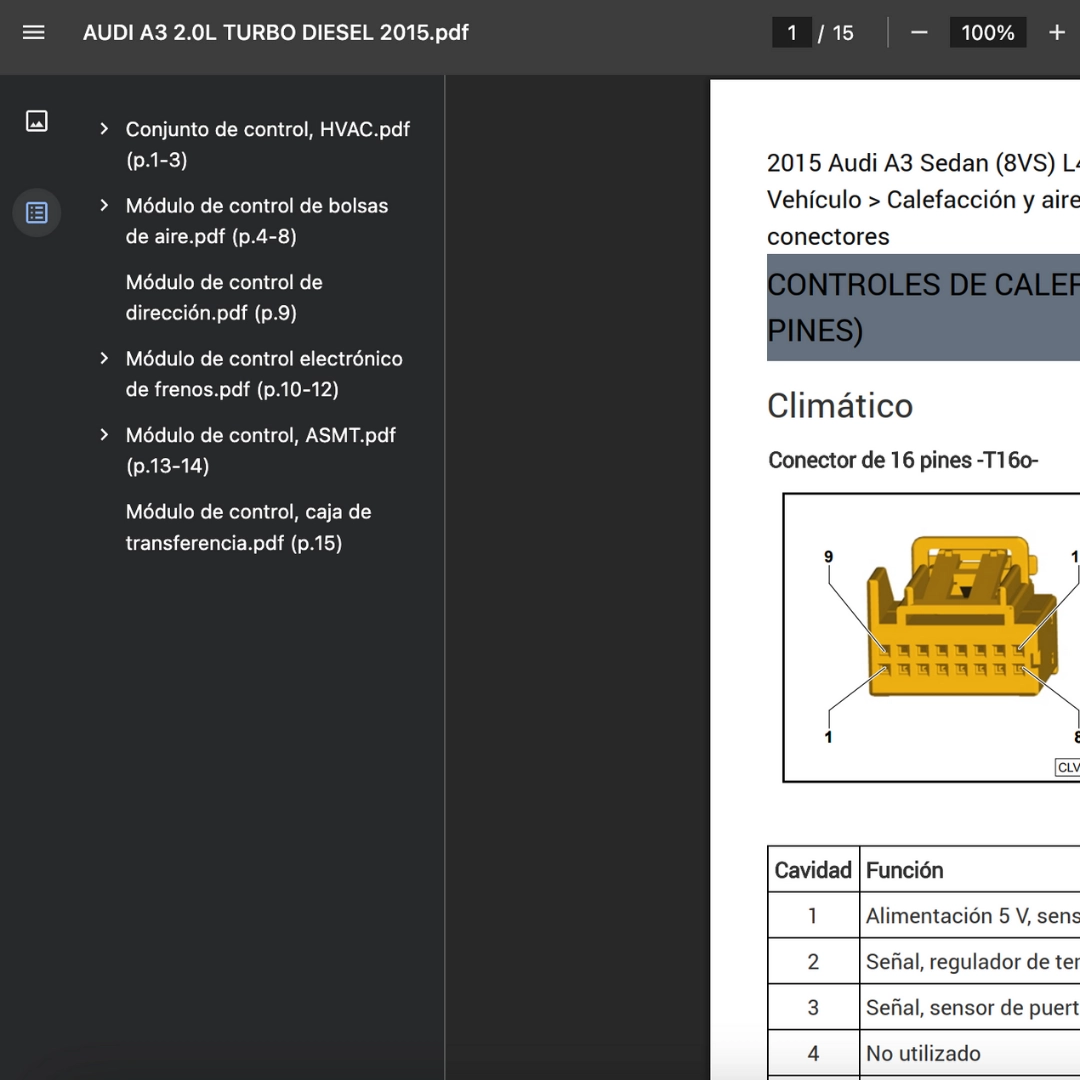Click the zoom in plus icon
Viewport: 1080px width, 1080px height.
[1056, 33]
